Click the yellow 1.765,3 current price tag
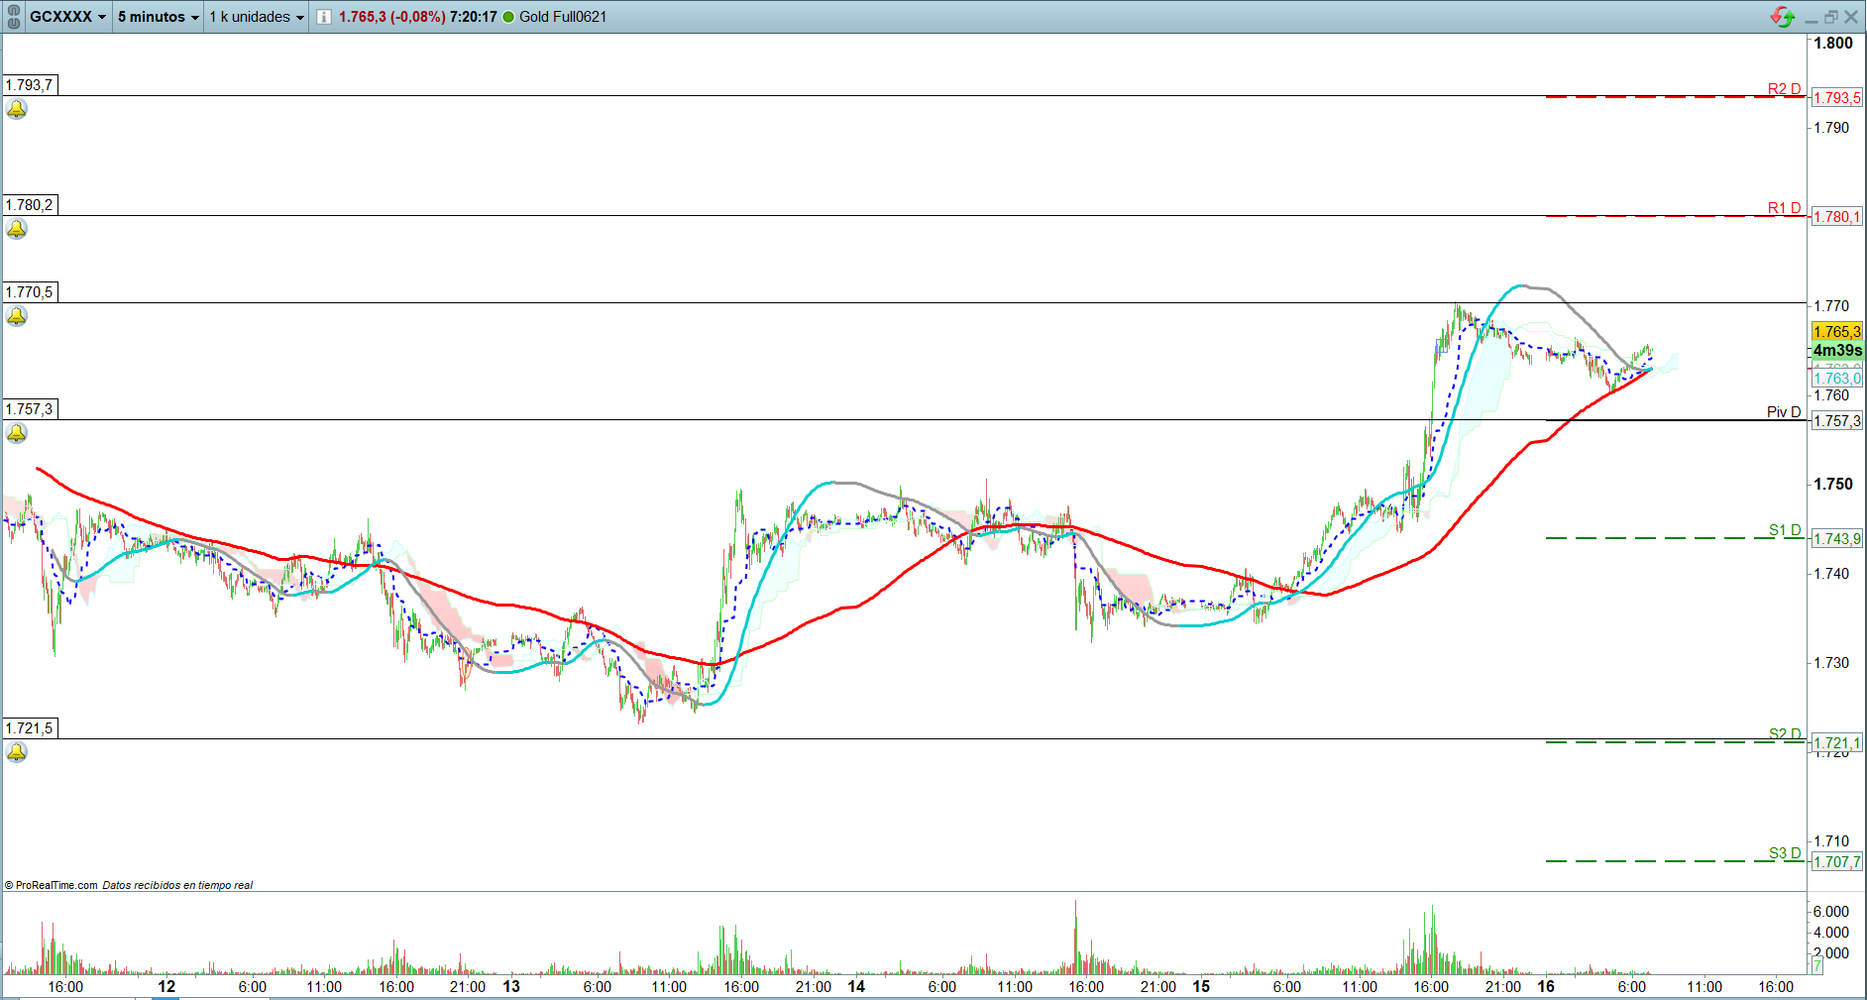Viewport: 1867px width, 1000px height. [x=1837, y=332]
